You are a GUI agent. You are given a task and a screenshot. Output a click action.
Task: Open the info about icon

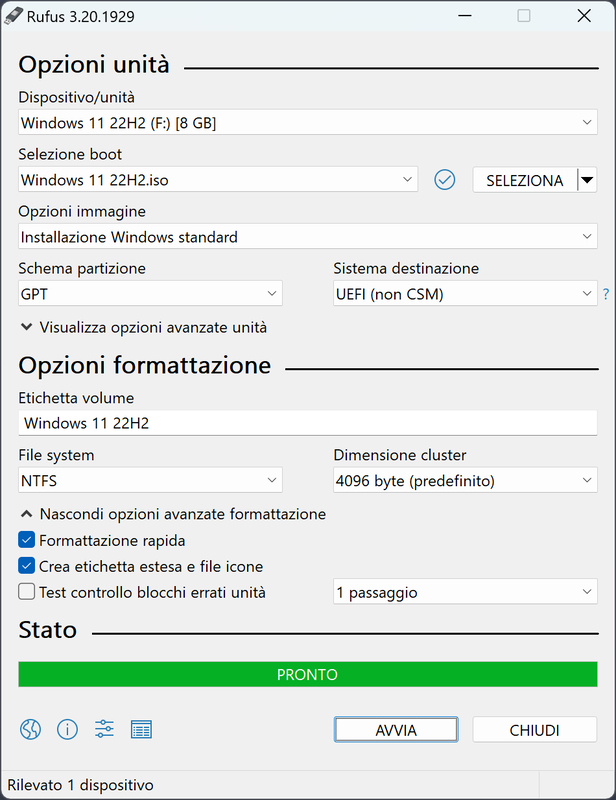pyautogui.click(x=67, y=729)
